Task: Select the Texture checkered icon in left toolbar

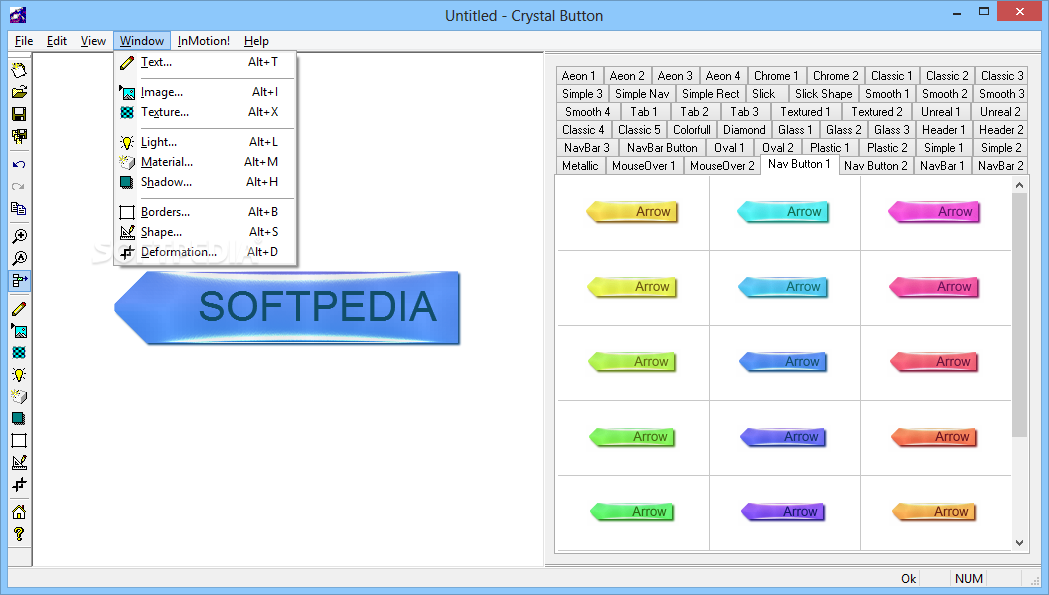Action: pyautogui.click(x=19, y=353)
